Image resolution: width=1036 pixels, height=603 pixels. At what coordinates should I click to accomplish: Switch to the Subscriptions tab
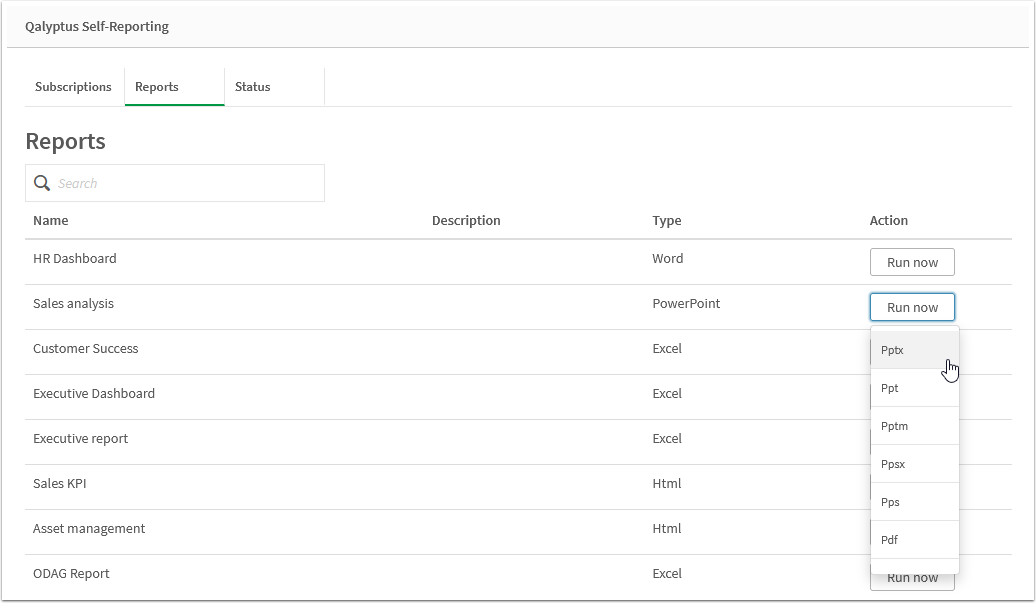[x=73, y=87]
